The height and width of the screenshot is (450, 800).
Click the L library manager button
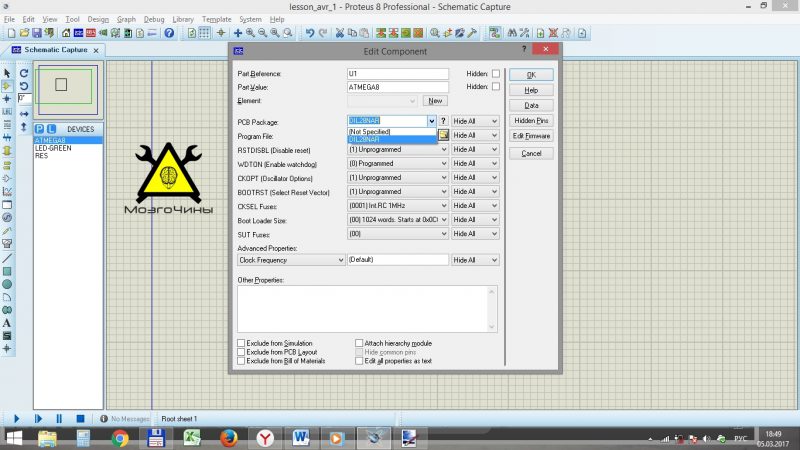point(51,129)
